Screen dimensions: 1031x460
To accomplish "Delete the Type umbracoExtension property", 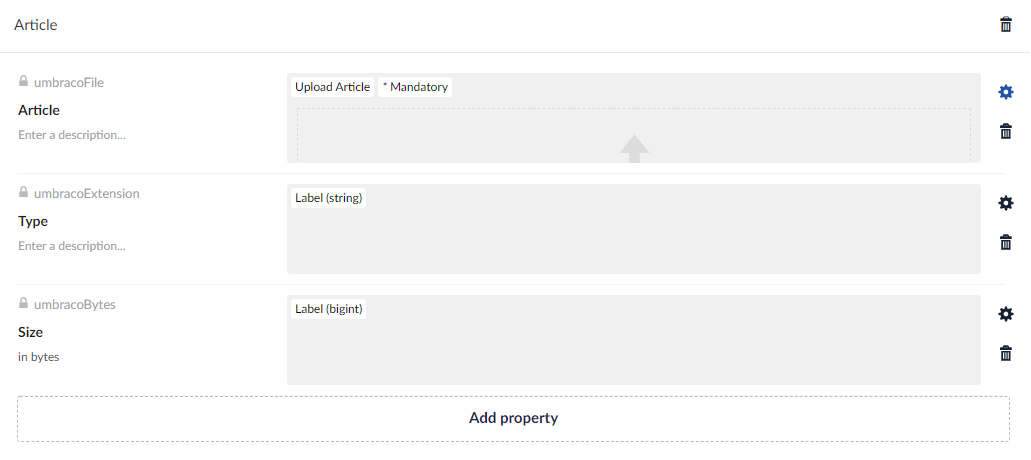I will [1005, 242].
